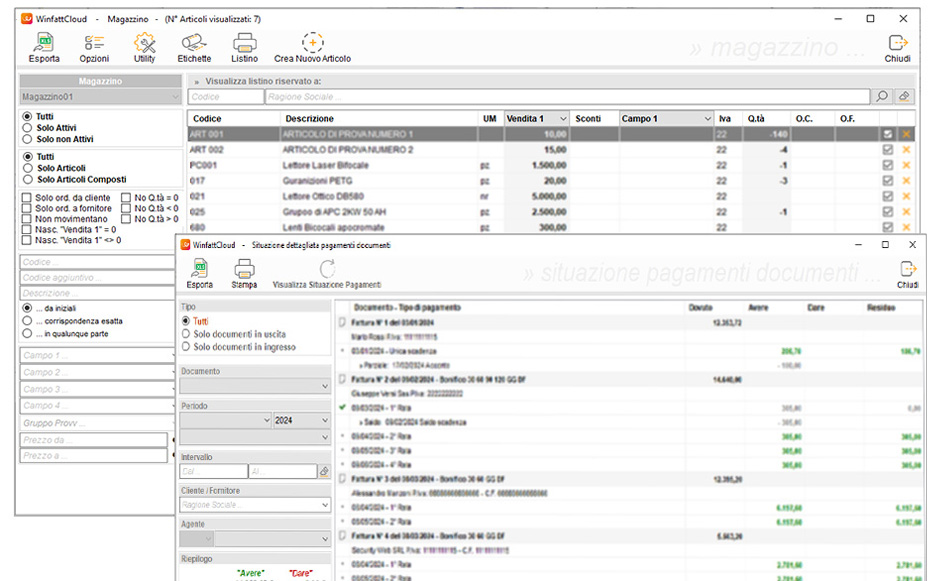Screen dimensions: 940x581
Task: Select Solo documenti in uscita radio
Action: [186, 334]
